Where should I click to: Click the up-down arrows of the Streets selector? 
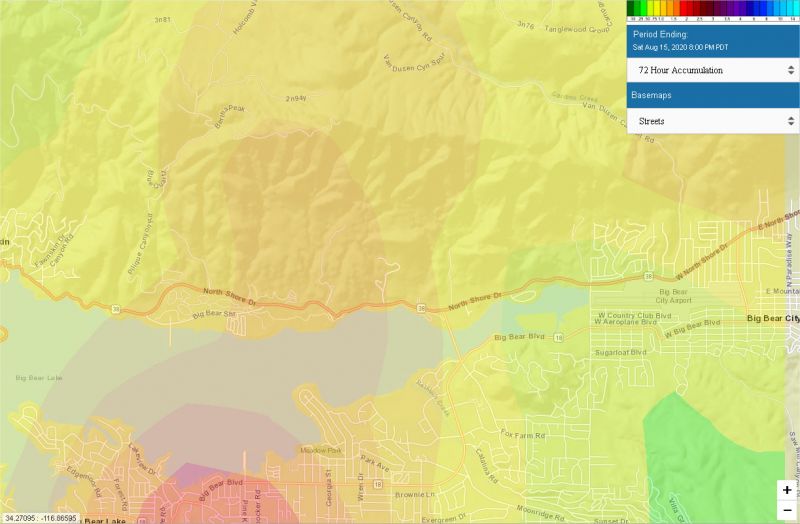(791, 121)
